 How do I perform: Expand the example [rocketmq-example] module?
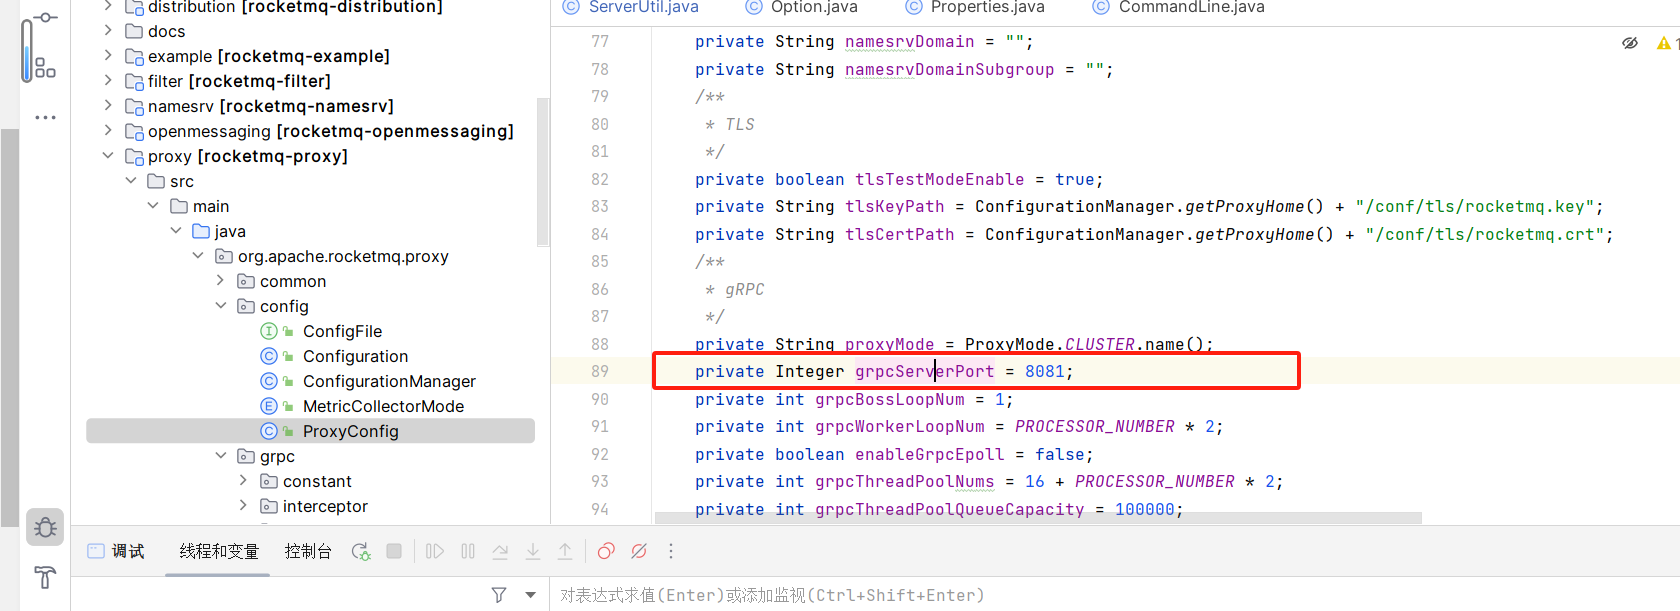(x=108, y=56)
